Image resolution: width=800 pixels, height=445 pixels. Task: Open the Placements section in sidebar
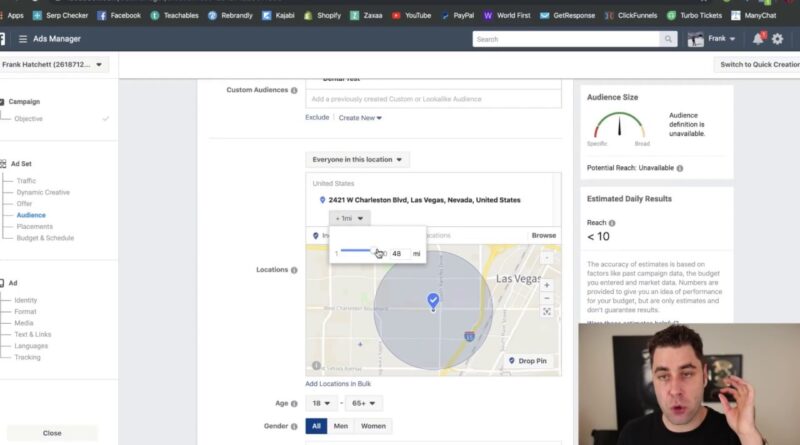pos(34,227)
